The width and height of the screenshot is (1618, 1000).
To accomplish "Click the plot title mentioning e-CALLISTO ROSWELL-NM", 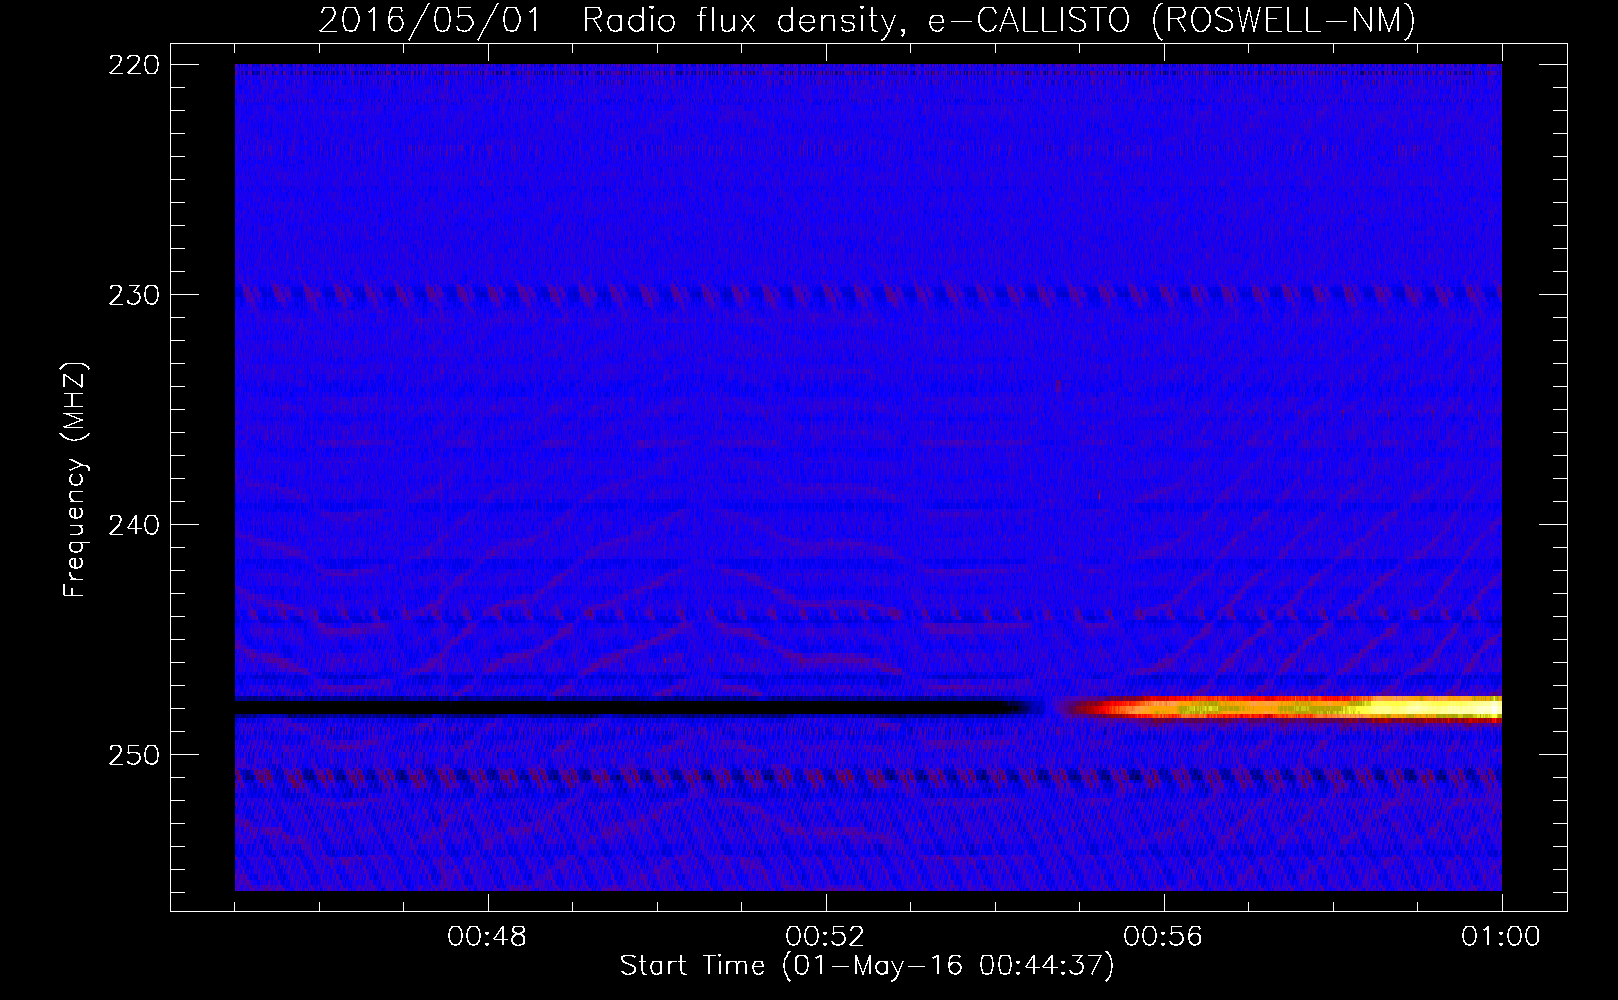I will [x=867, y=20].
